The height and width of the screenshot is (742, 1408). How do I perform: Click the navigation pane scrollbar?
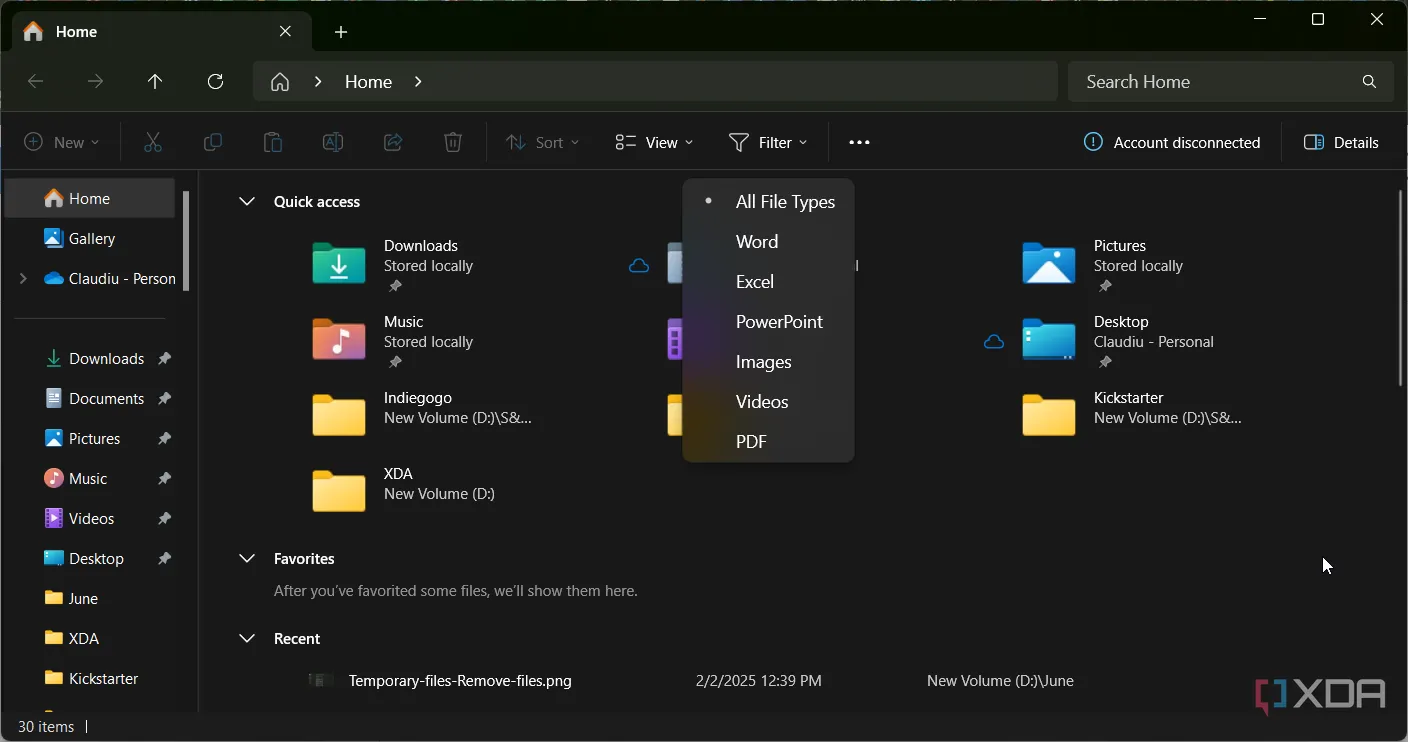[x=186, y=240]
